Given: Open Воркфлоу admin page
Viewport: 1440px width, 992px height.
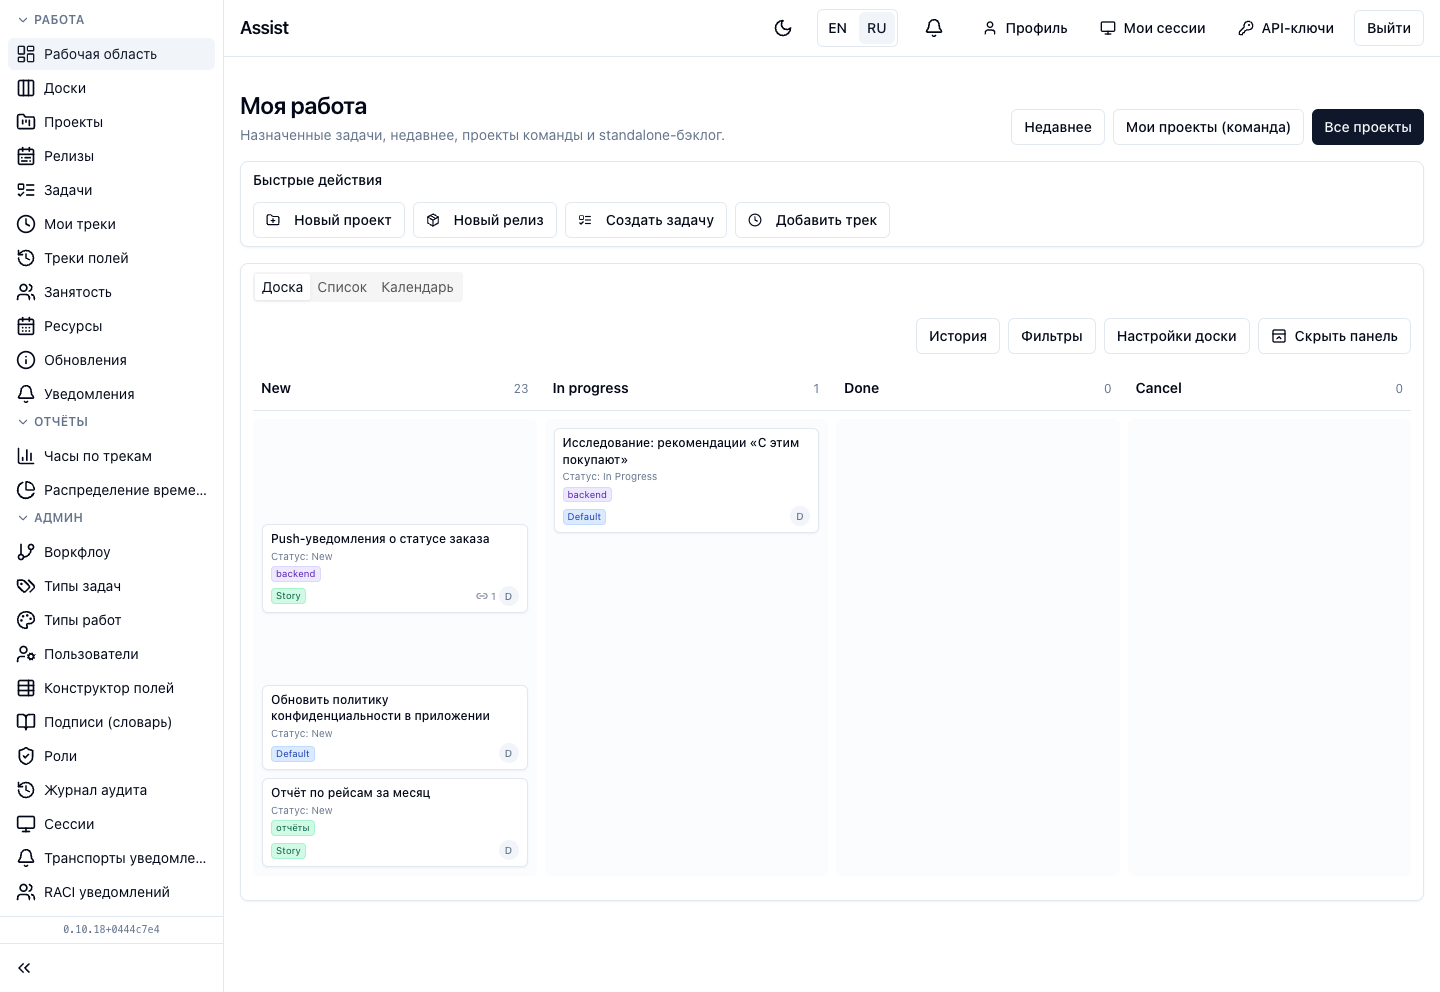Looking at the screenshot, I should click(111, 552).
